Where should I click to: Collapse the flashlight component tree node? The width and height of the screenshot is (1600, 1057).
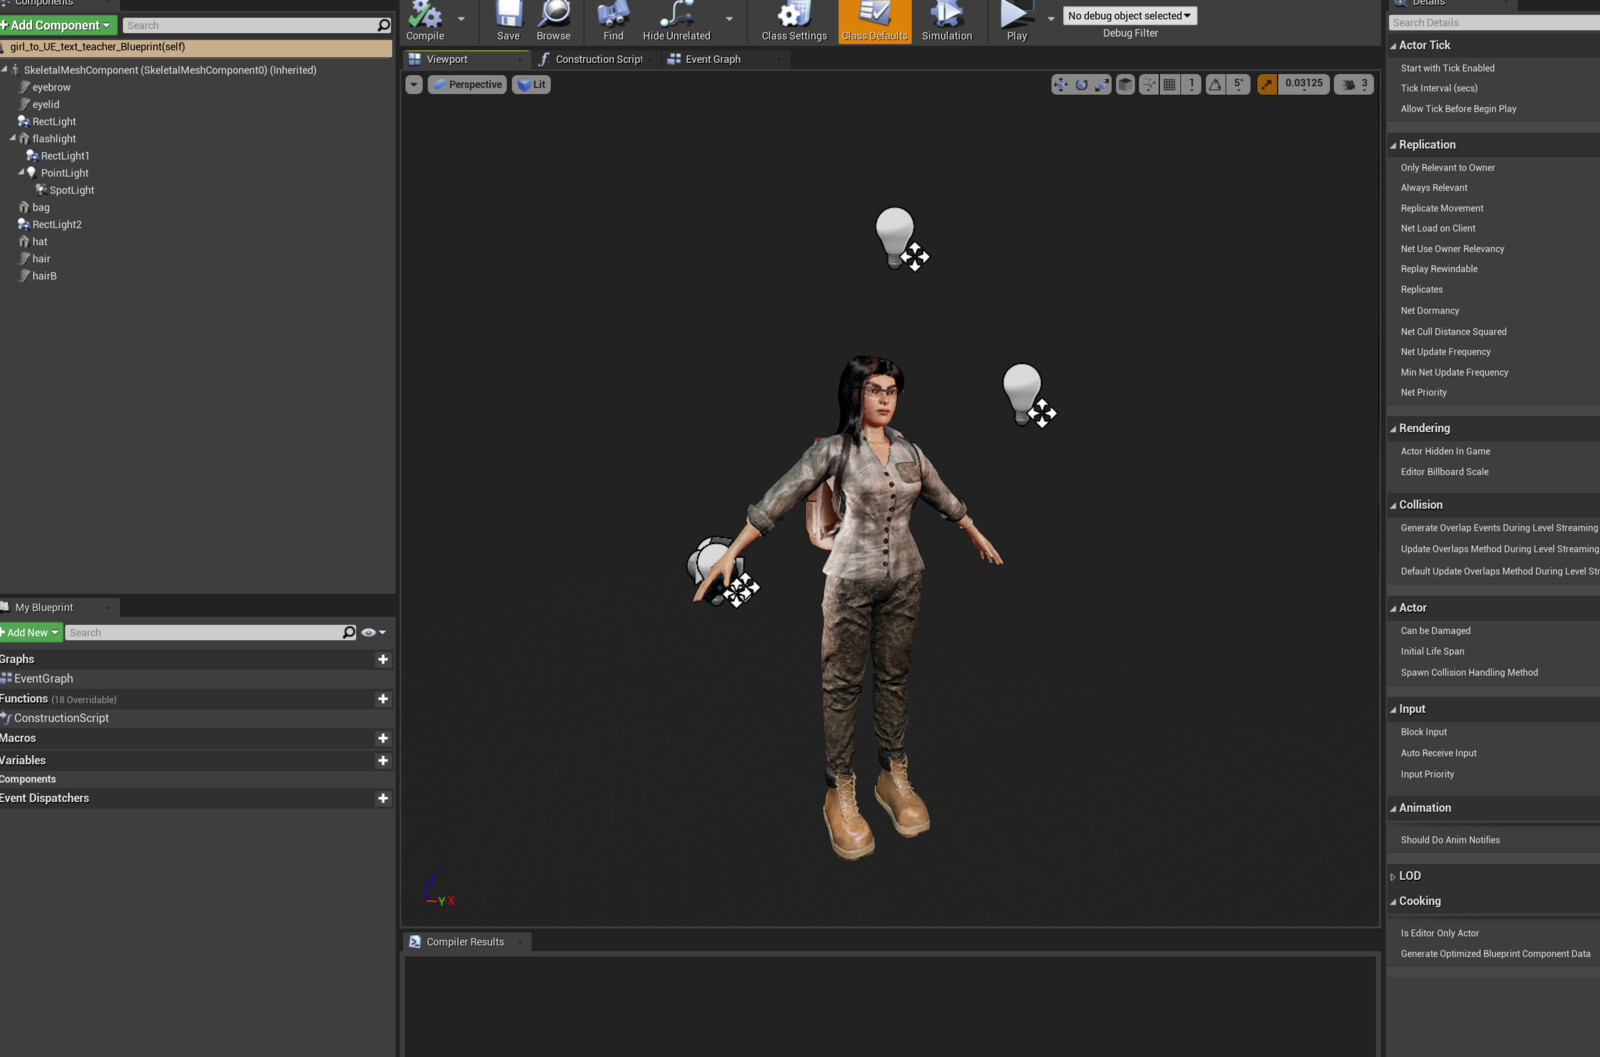(13, 139)
